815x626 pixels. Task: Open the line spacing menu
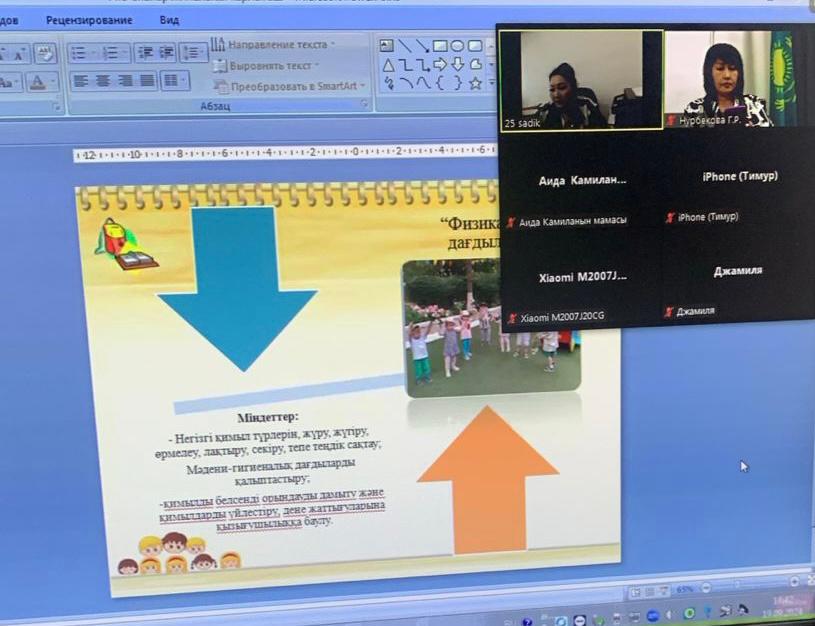[x=193, y=53]
